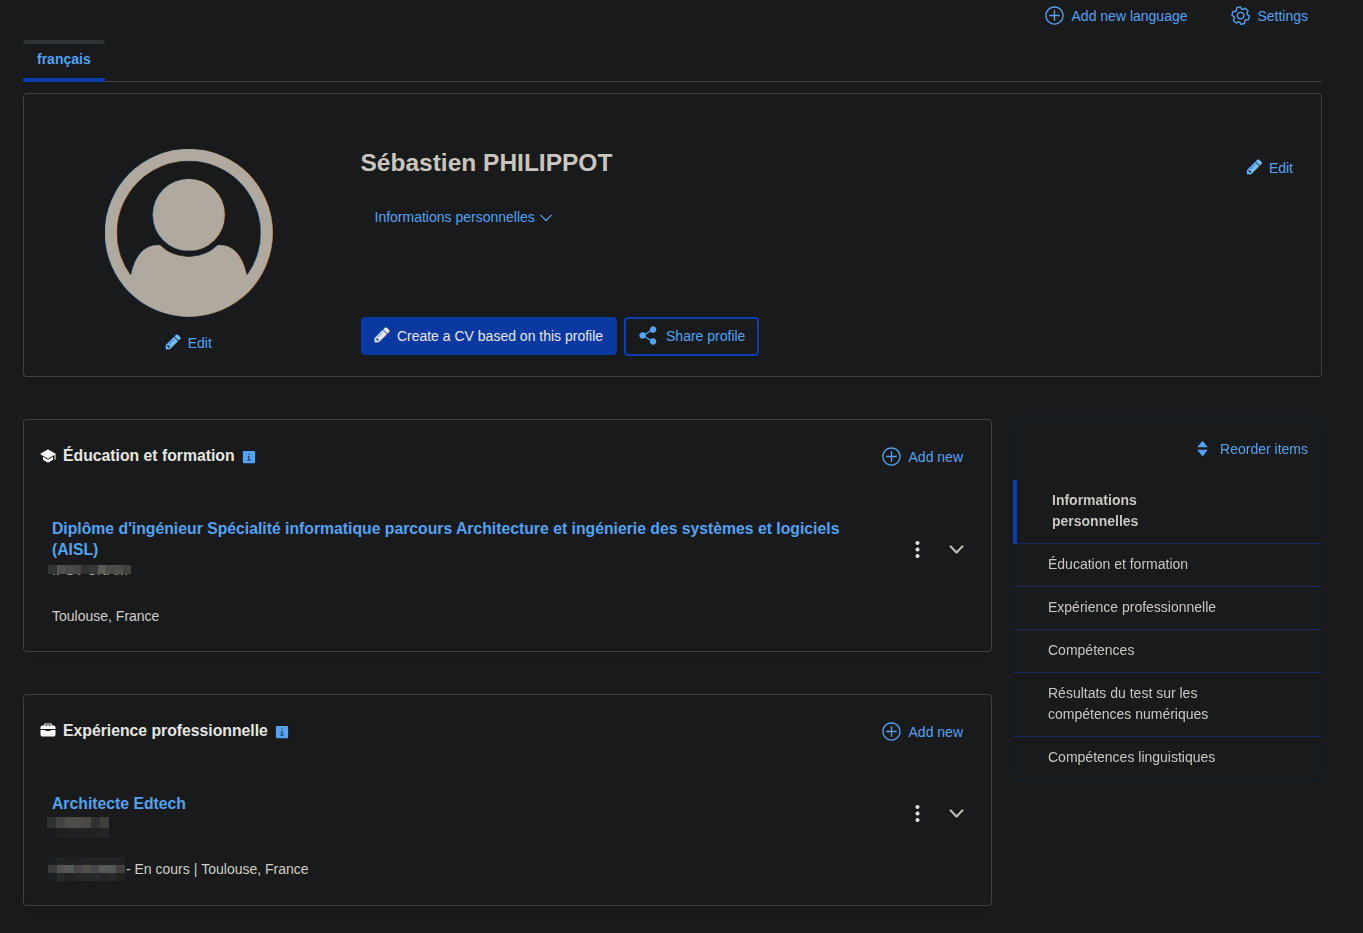Viewport: 1363px width, 933px height.
Task: Click the Expérience professionnelle section heading
Action: pyautogui.click(x=165, y=731)
